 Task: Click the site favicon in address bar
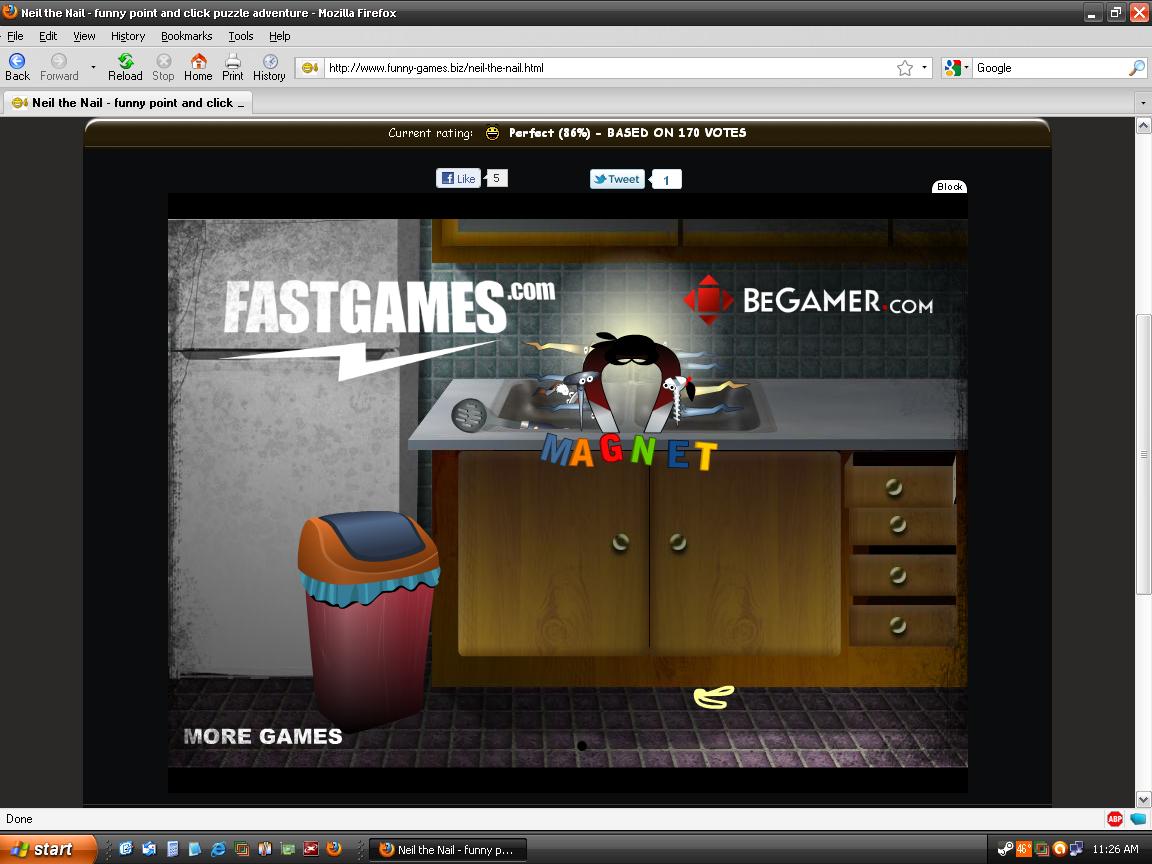coord(310,68)
